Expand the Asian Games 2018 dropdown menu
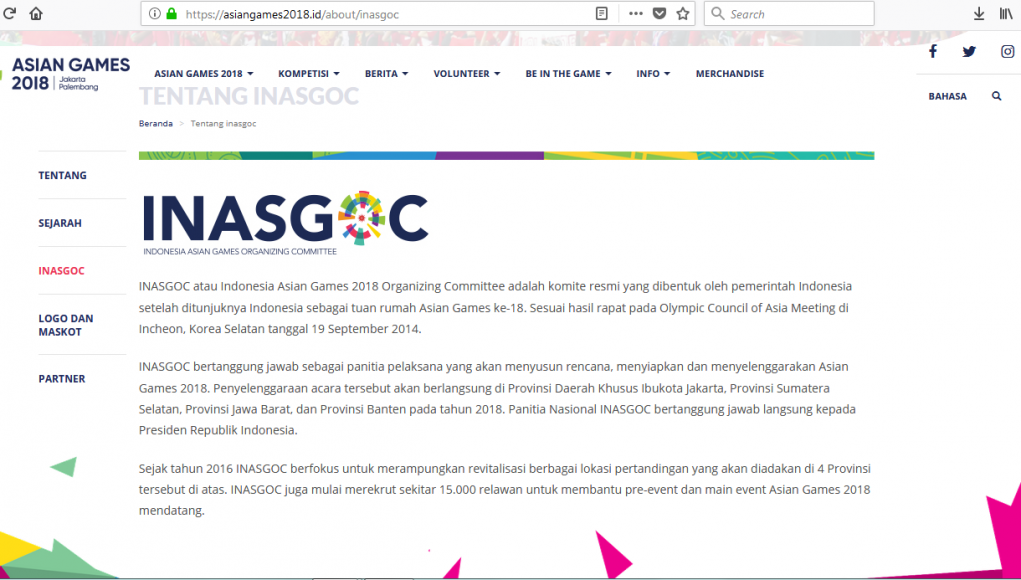Image resolution: width=1021 pixels, height=580 pixels. tap(203, 74)
